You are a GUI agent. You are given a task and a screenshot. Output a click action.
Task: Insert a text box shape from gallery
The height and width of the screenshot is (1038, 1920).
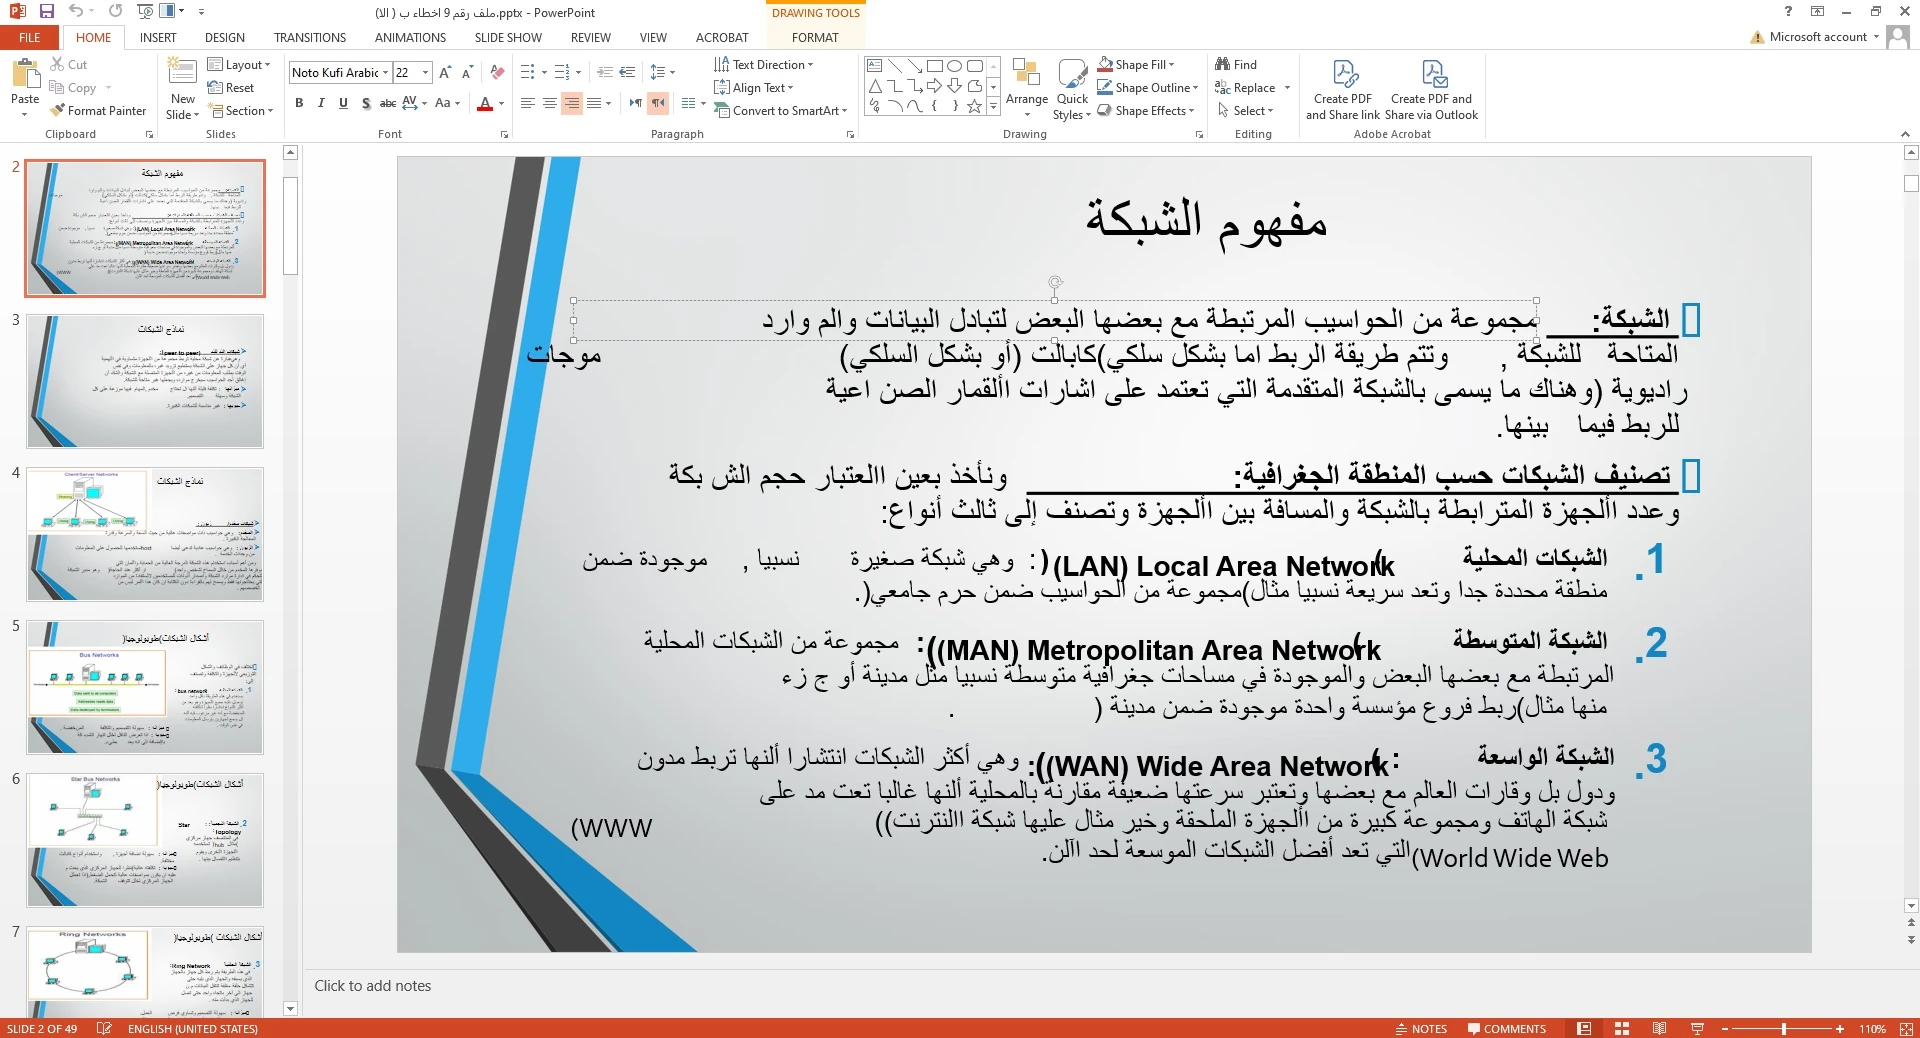click(x=874, y=66)
